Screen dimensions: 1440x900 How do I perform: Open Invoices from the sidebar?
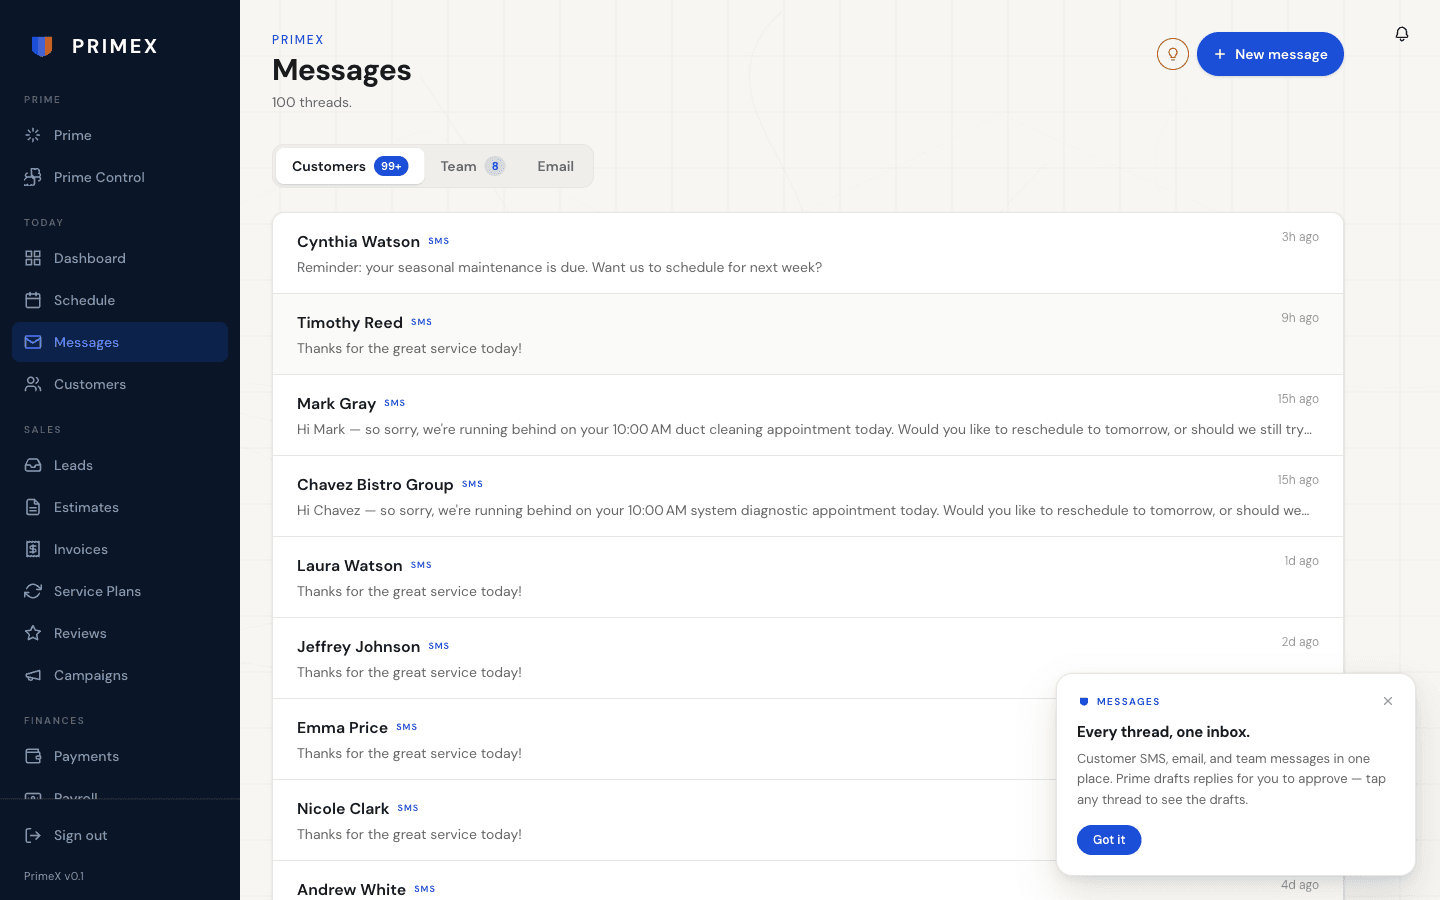120,549
